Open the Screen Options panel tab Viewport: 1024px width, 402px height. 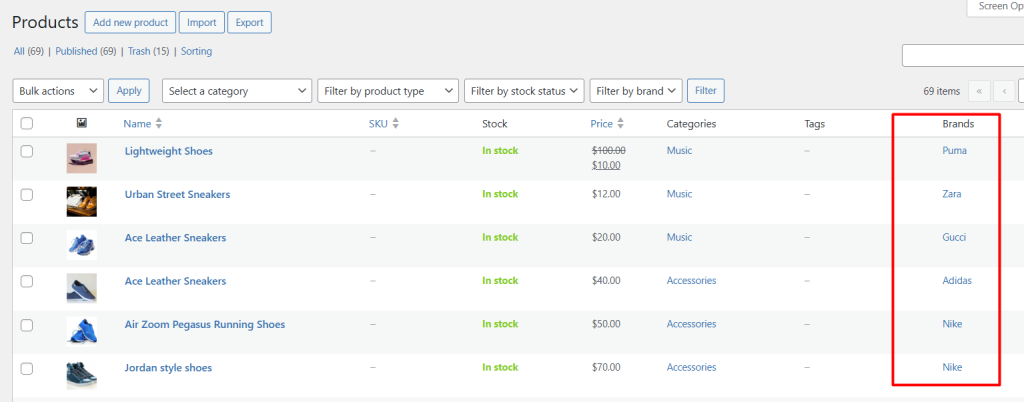(995, 7)
